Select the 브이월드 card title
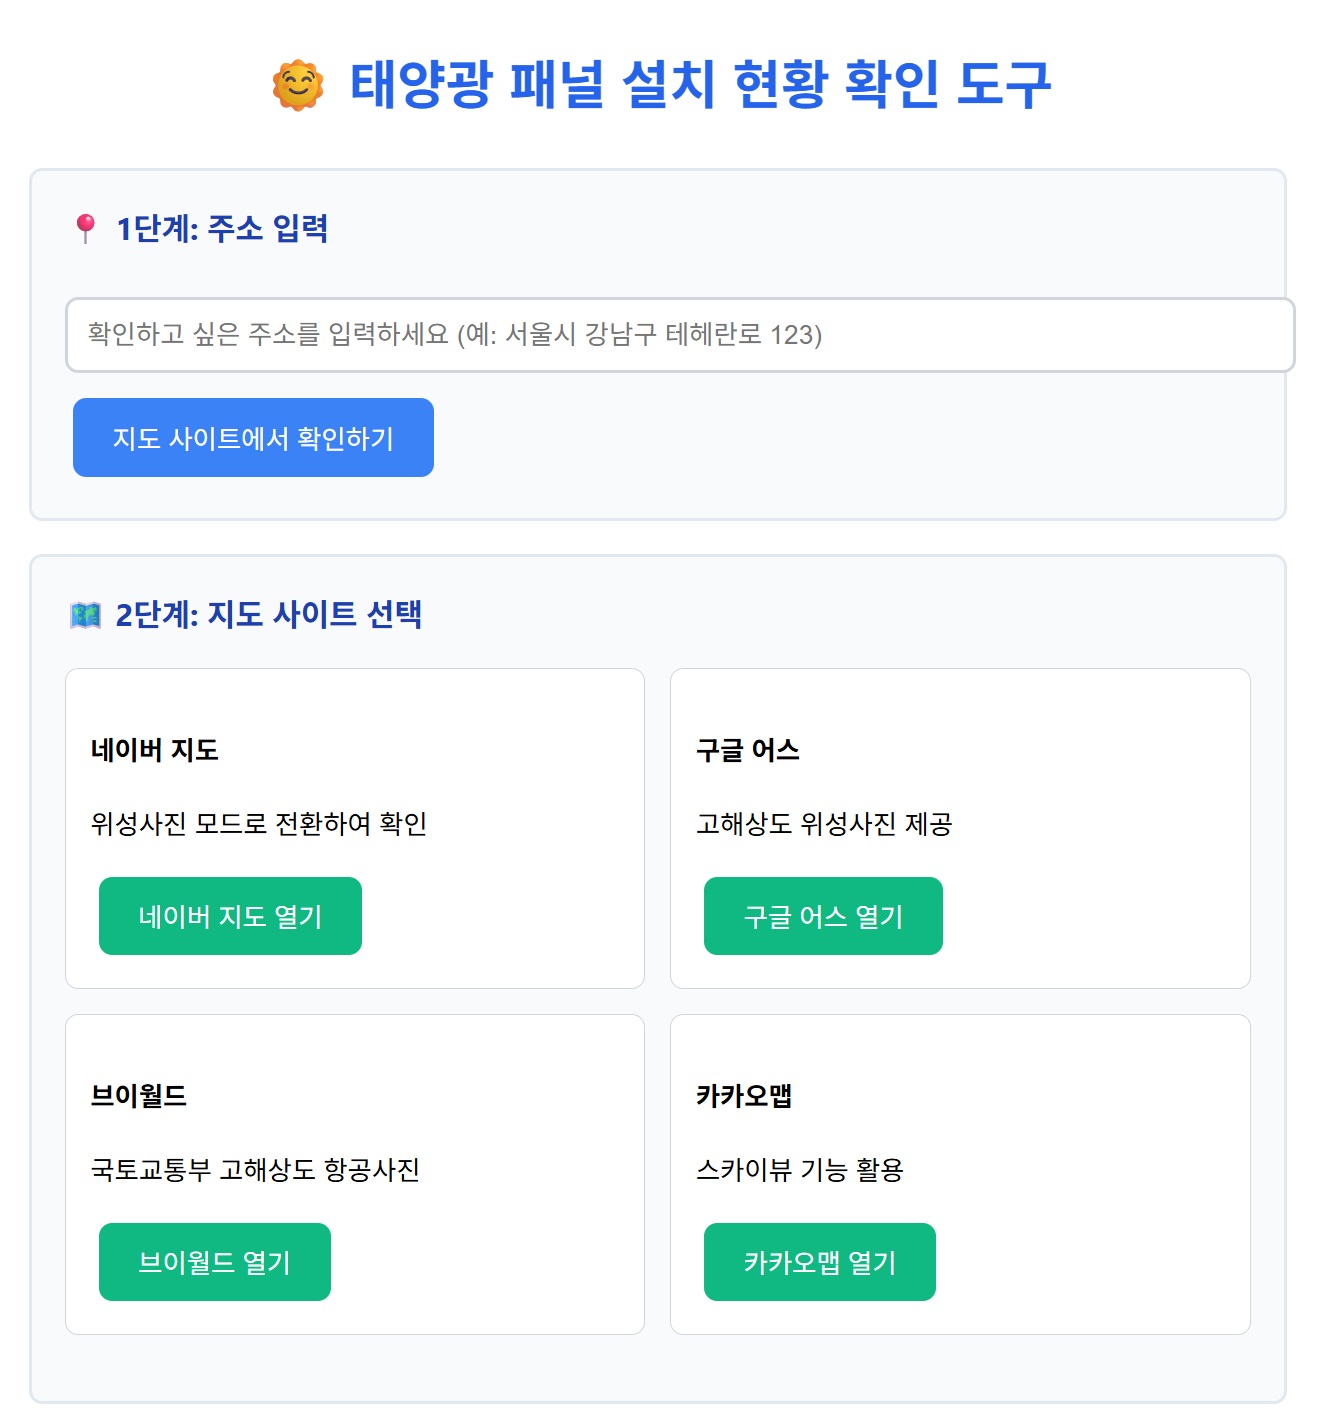 (139, 1096)
